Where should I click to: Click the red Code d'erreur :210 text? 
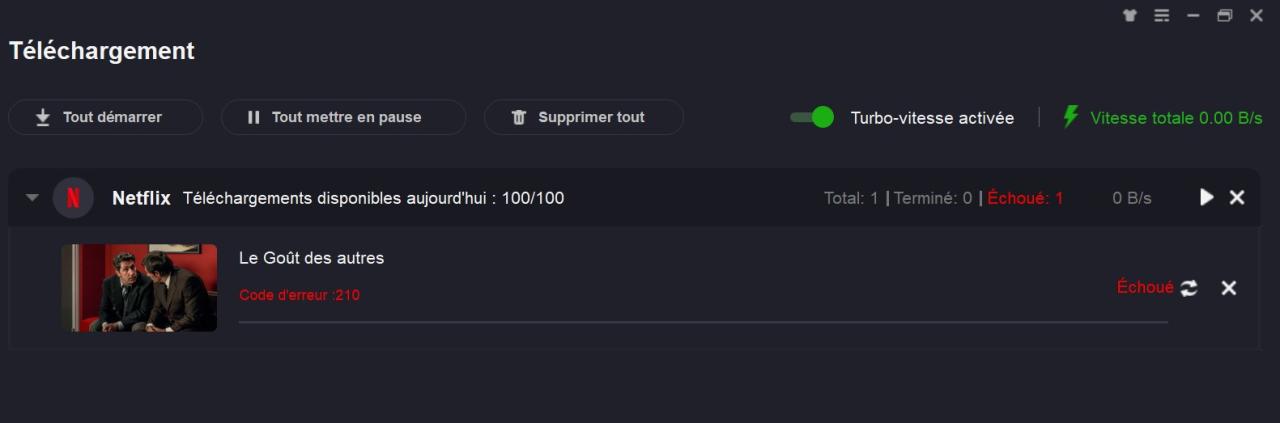click(x=299, y=295)
